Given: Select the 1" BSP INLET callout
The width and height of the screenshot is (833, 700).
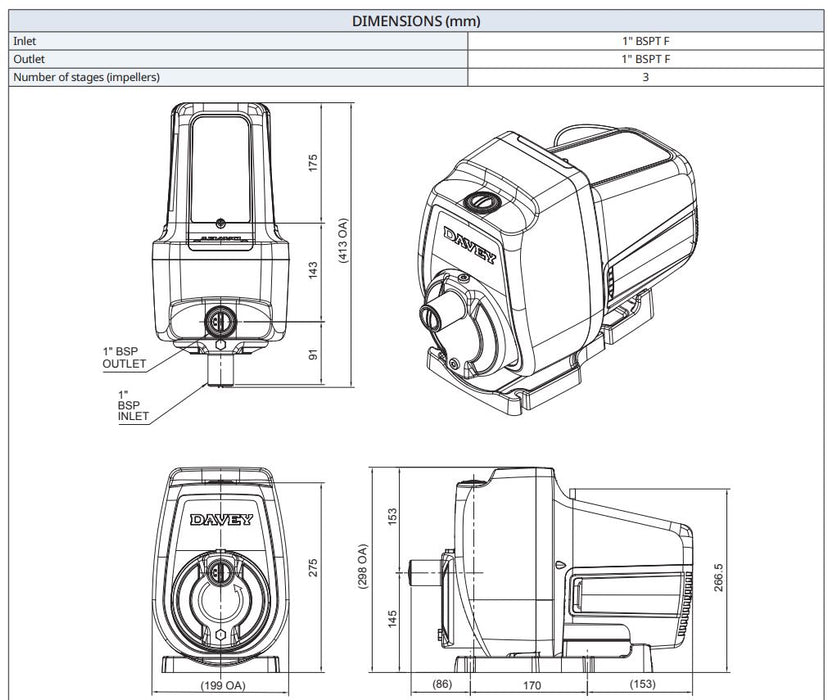Looking at the screenshot, I should click(128, 407).
